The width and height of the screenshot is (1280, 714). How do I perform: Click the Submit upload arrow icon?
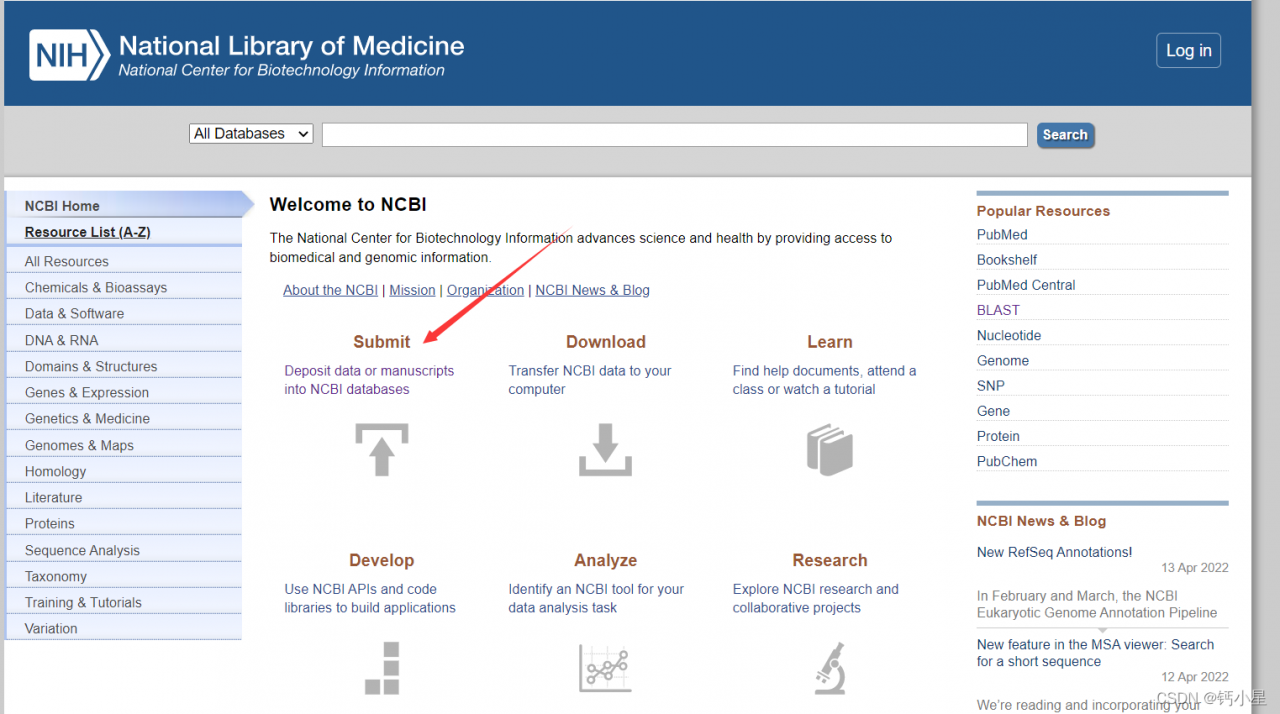[382, 449]
